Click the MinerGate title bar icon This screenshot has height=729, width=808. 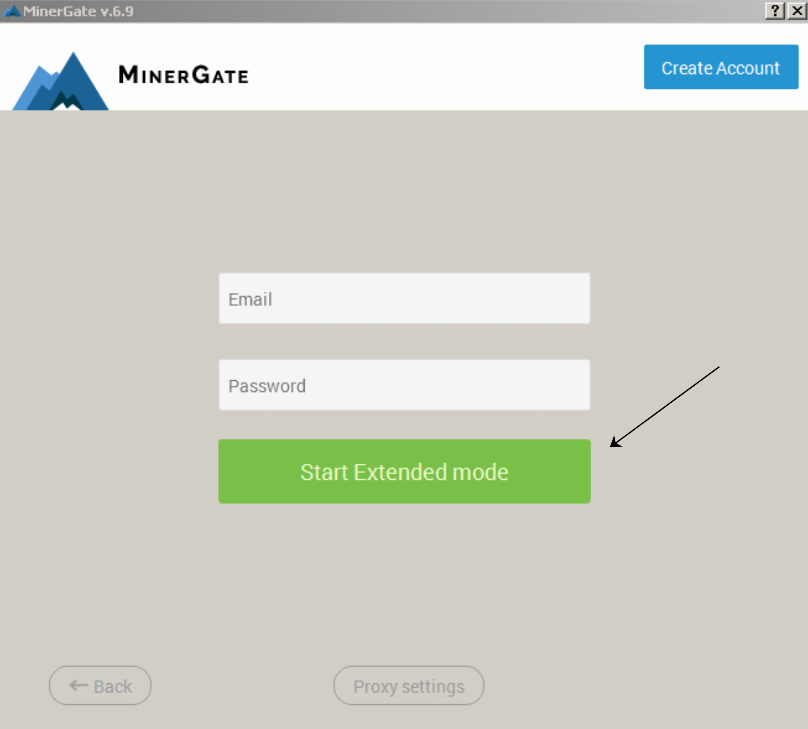click(11, 11)
